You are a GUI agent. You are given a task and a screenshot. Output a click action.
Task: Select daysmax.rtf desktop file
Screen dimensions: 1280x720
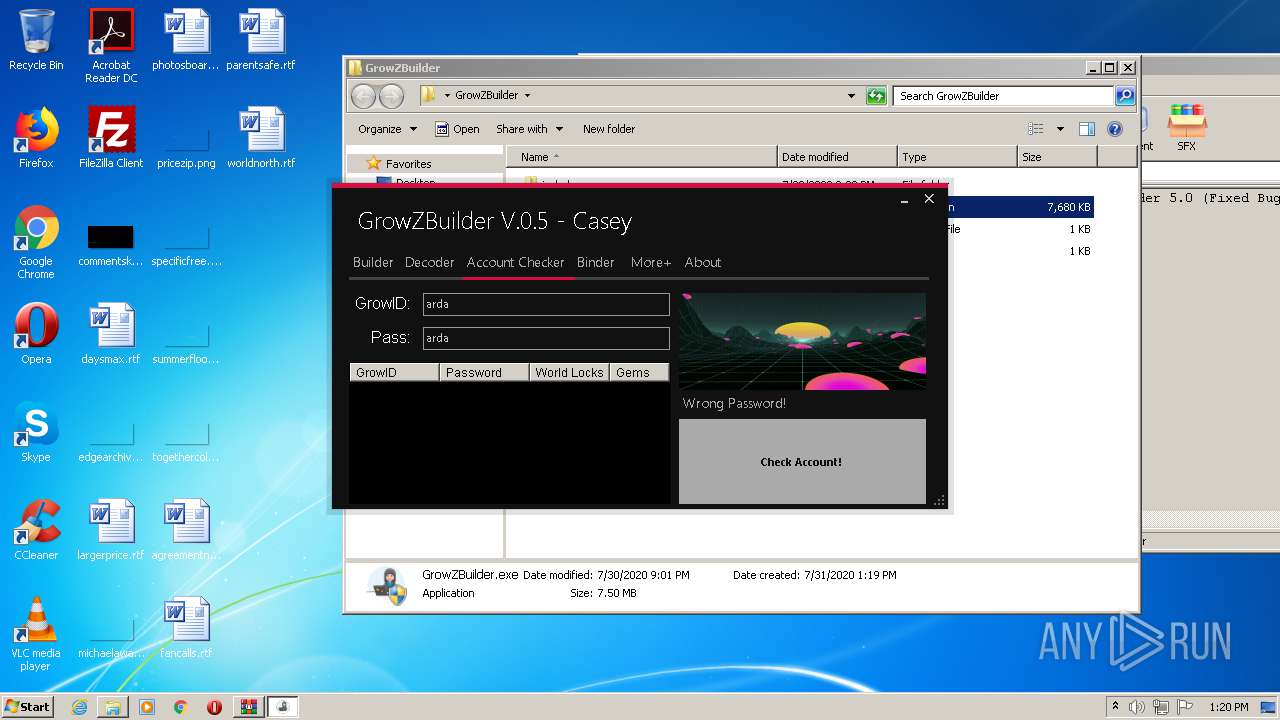point(111,334)
